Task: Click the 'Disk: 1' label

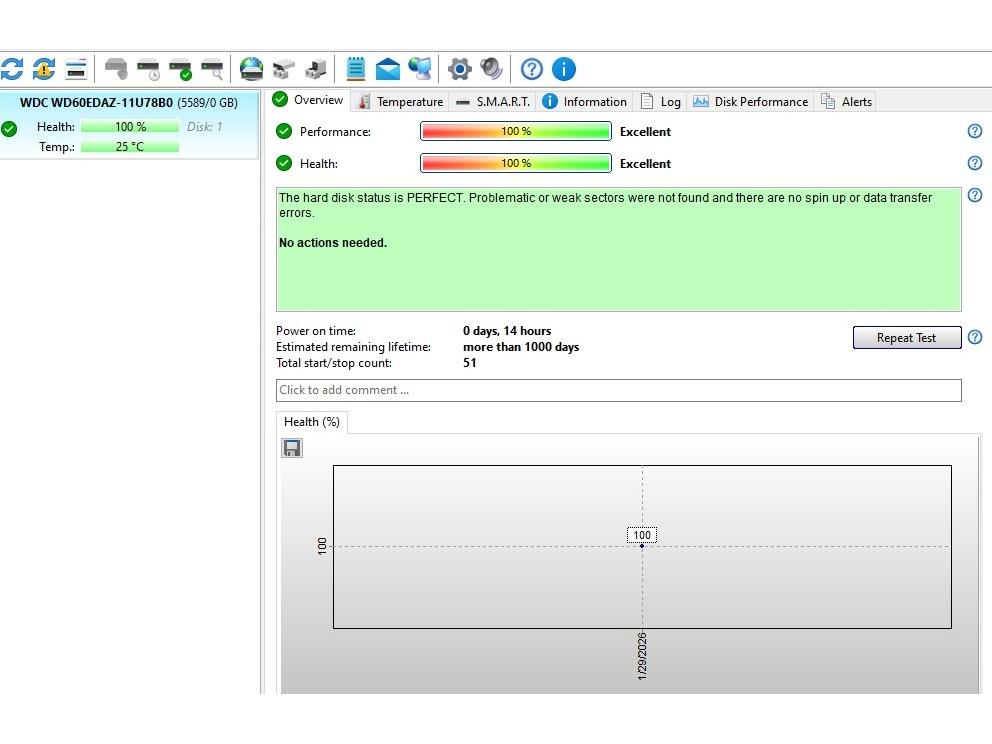Action: 204,127
